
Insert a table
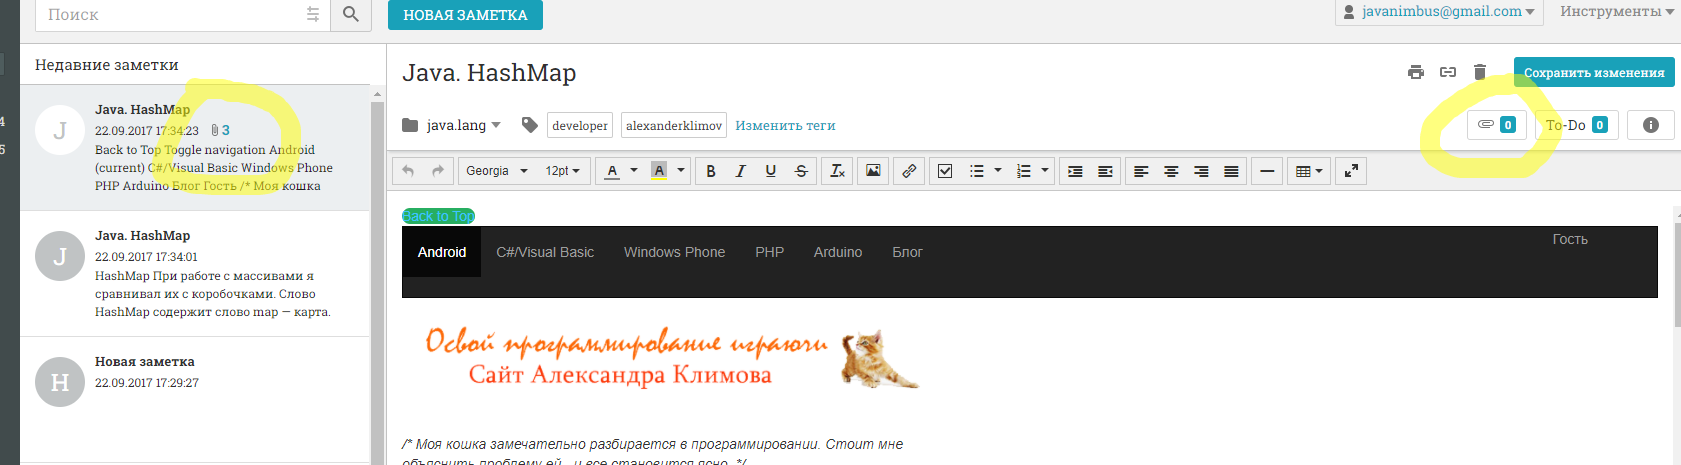[x=1302, y=171]
